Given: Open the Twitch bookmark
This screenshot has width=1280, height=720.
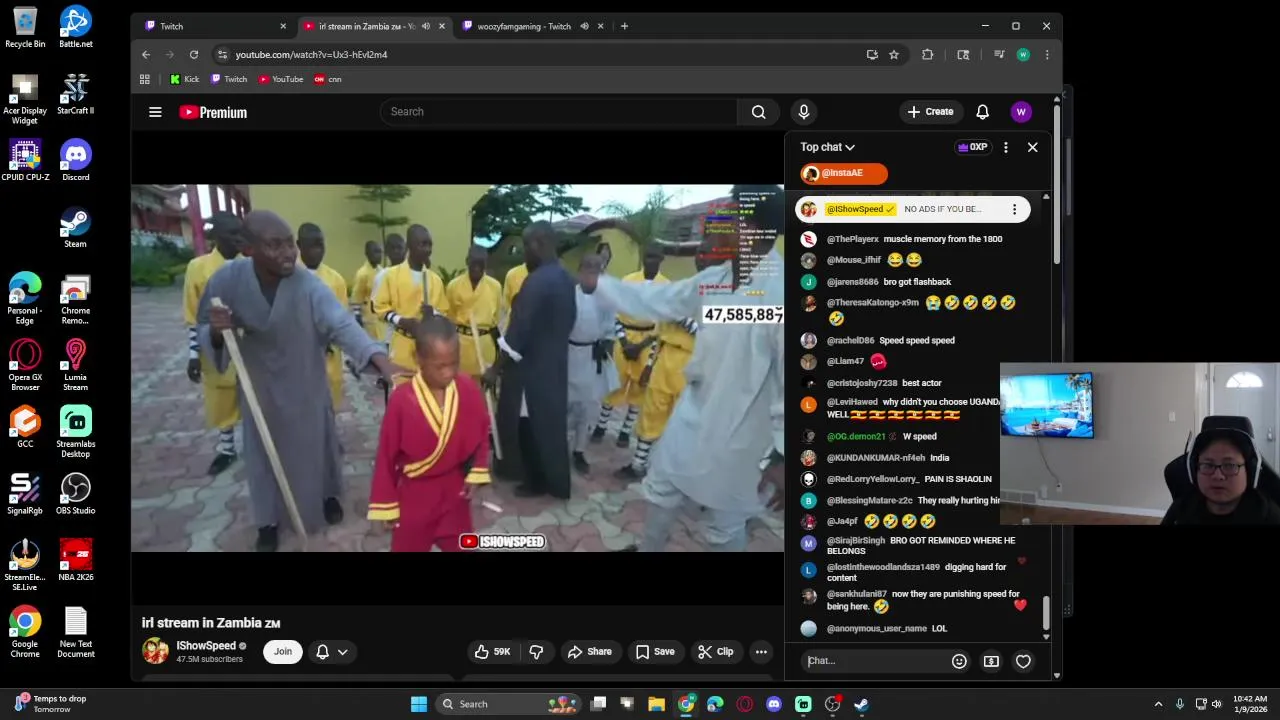Looking at the screenshot, I should (x=229, y=79).
